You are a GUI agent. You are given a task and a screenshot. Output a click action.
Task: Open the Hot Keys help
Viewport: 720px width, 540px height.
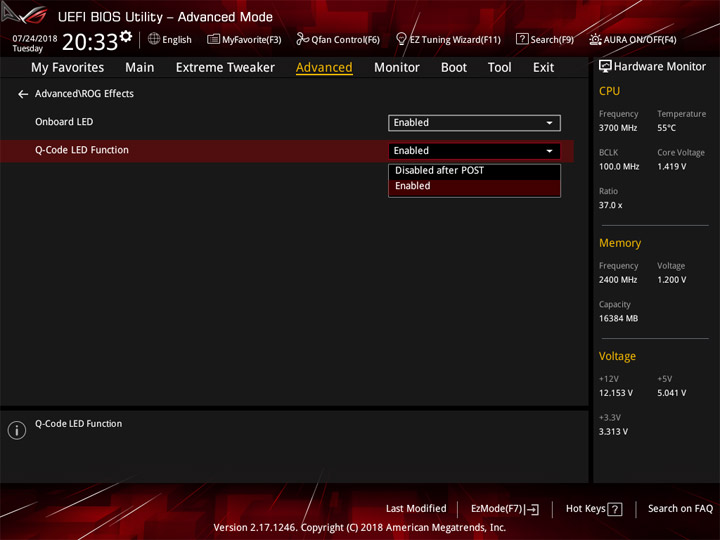coord(594,509)
